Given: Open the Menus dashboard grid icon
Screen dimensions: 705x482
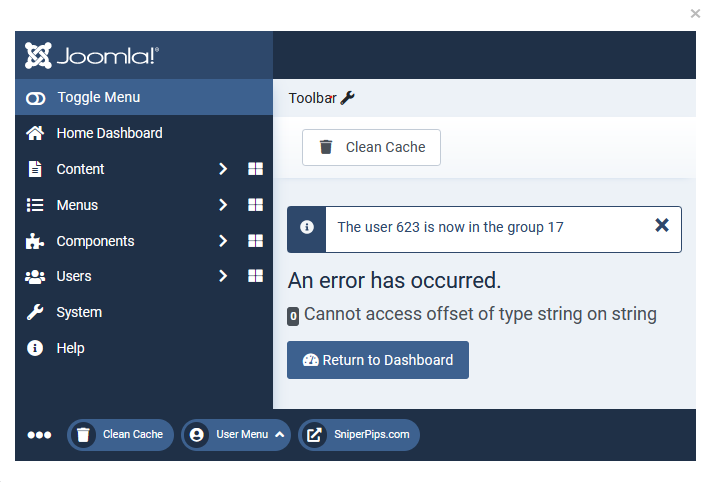Looking at the screenshot, I should point(255,205).
